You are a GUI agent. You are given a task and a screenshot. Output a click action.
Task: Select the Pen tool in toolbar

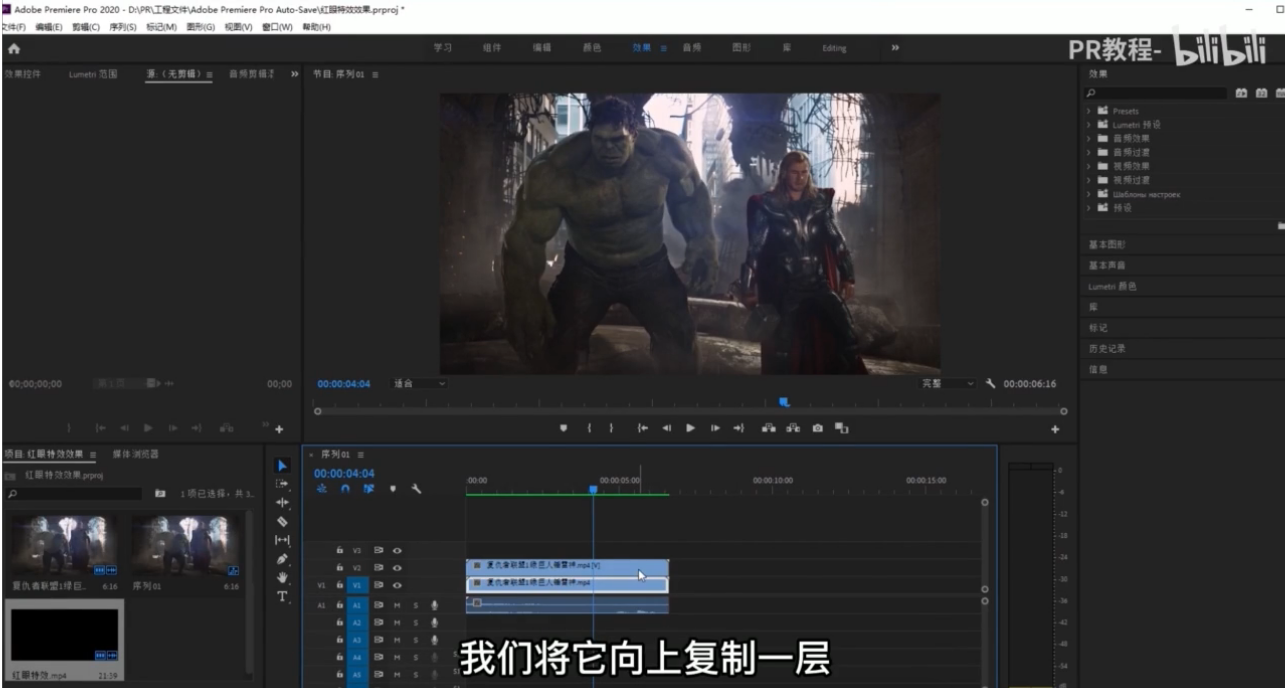(282, 559)
